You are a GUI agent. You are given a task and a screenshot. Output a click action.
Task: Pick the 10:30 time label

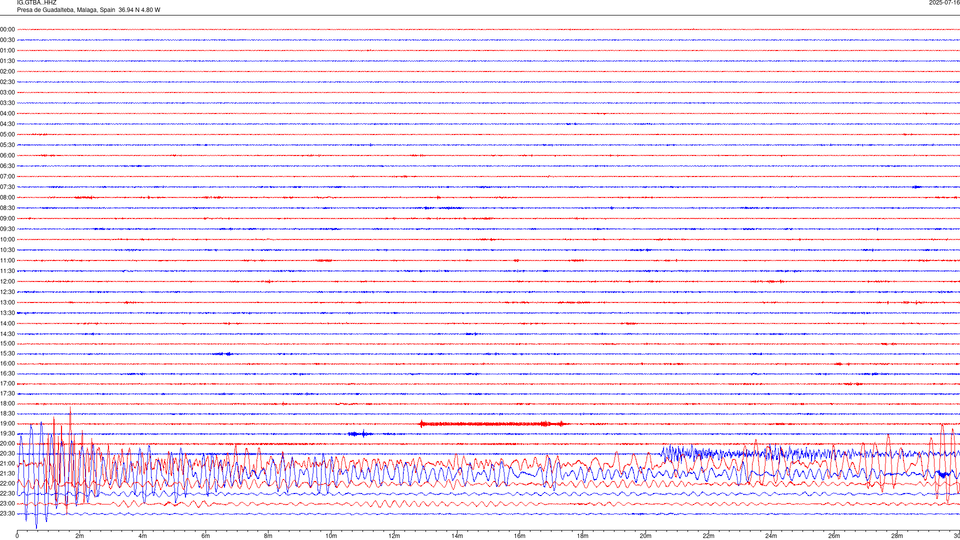(7, 250)
